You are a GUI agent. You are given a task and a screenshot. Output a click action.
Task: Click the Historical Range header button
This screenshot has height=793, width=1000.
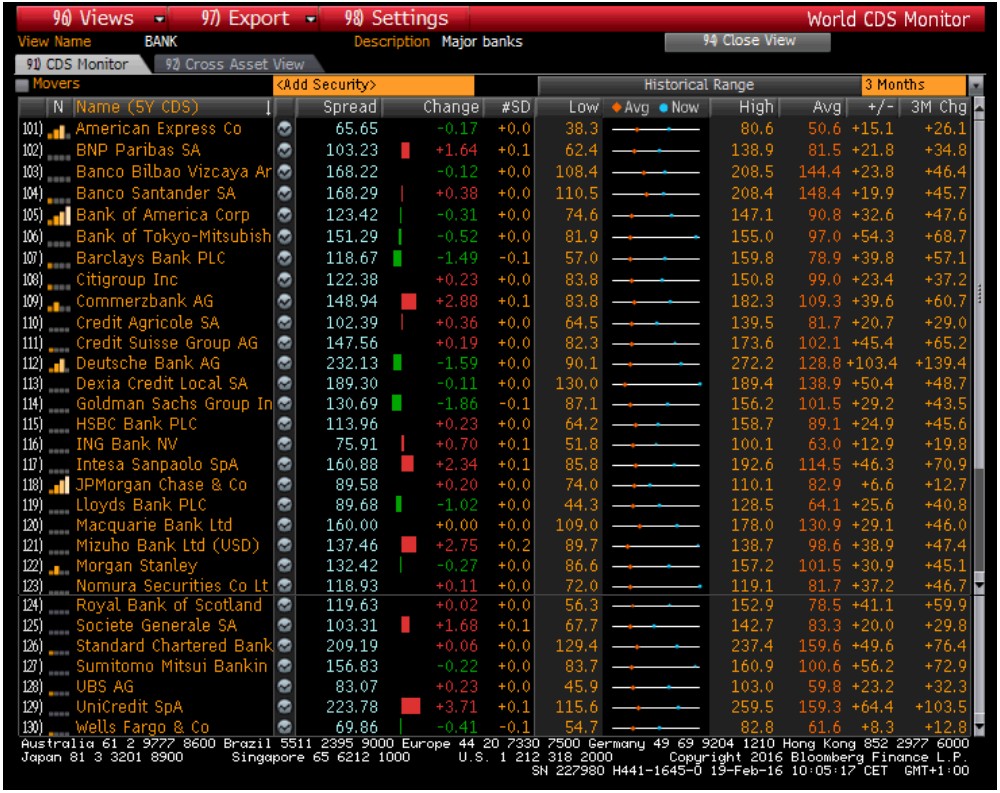(x=699, y=85)
